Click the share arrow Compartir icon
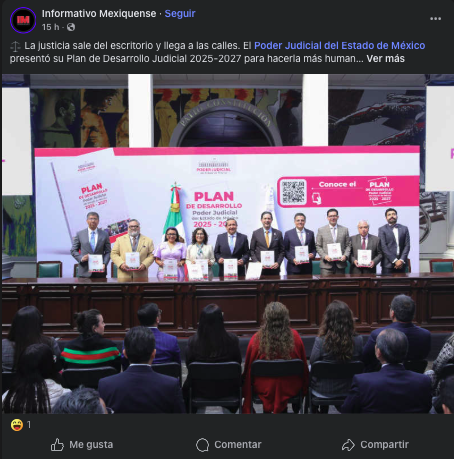The width and height of the screenshot is (454, 459). click(x=348, y=445)
